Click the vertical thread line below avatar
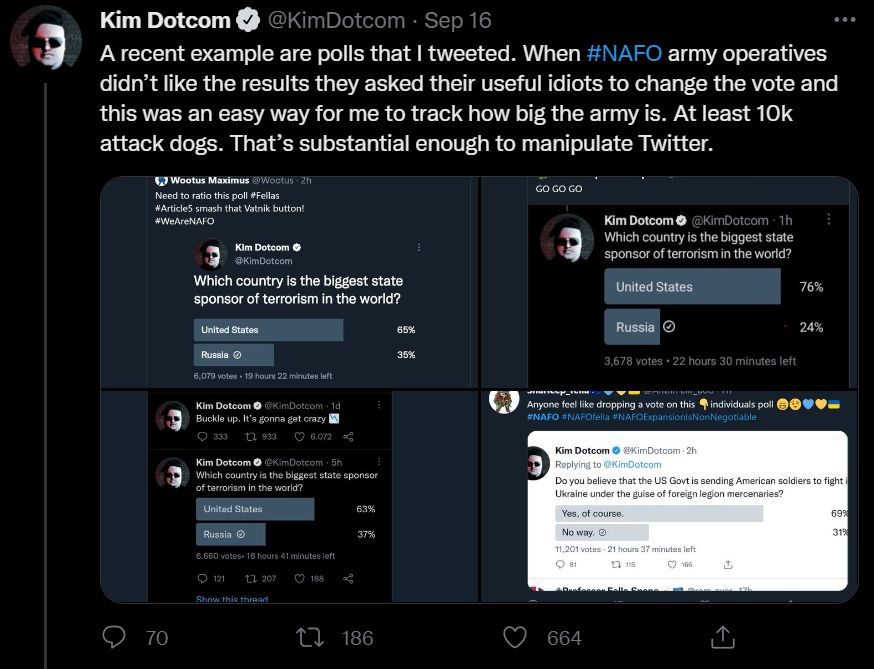This screenshot has height=669, width=874. tap(45, 300)
